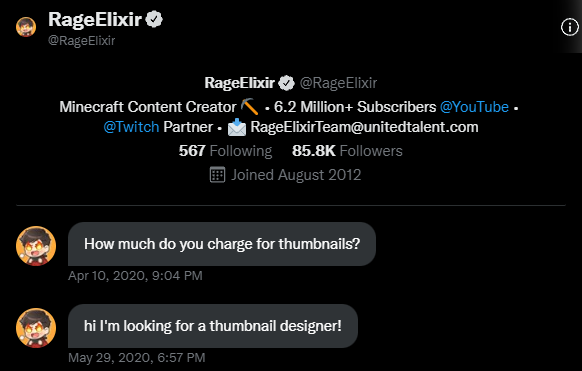Open the @Twitch mention link

click(x=131, y=127)
